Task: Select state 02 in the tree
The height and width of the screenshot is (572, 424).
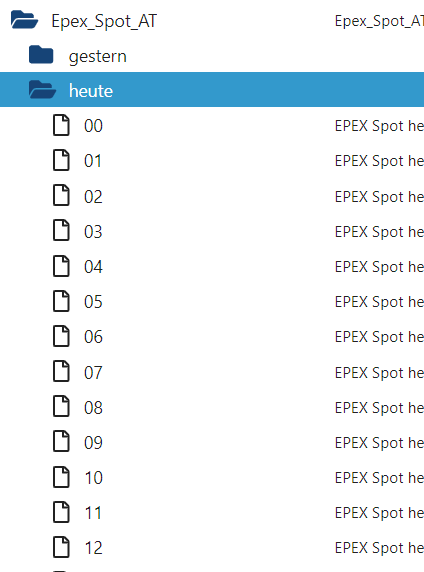Action: tap(93, 197)
